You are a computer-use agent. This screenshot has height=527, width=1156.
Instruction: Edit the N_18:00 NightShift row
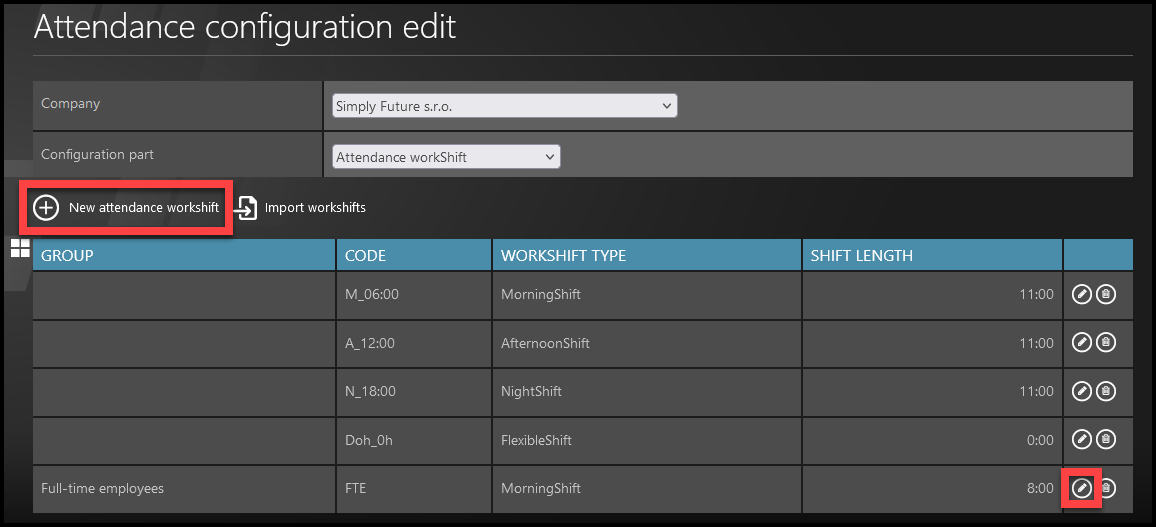point(1081,391)
